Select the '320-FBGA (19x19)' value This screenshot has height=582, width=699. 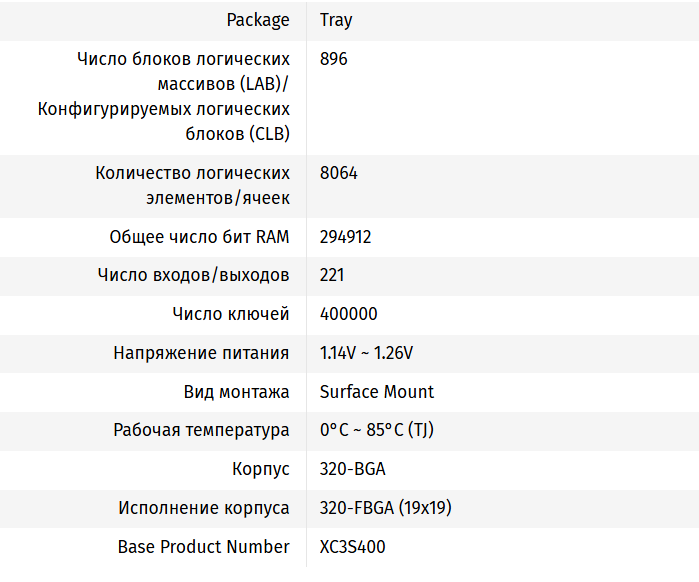pyautogui.click(x=385, y=508)
